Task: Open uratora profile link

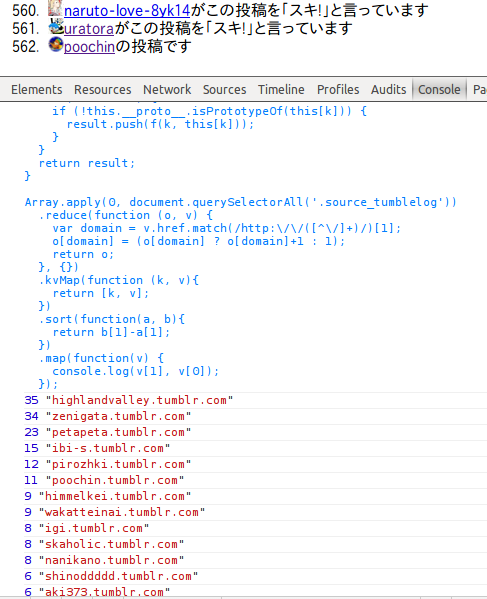Action: (89, 29)
